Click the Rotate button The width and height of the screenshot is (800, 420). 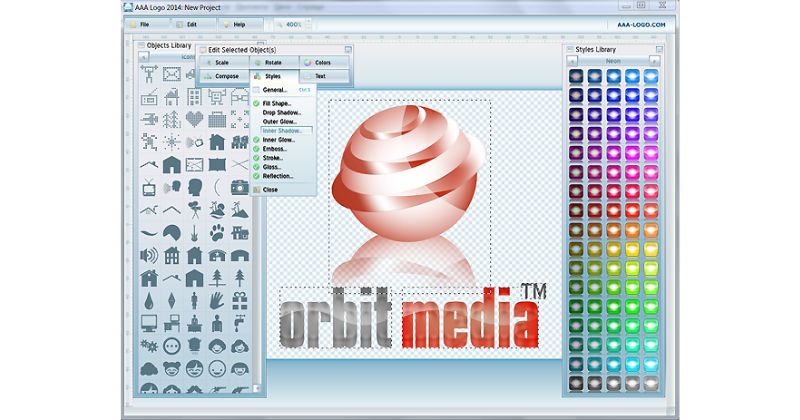coord(273,62)
